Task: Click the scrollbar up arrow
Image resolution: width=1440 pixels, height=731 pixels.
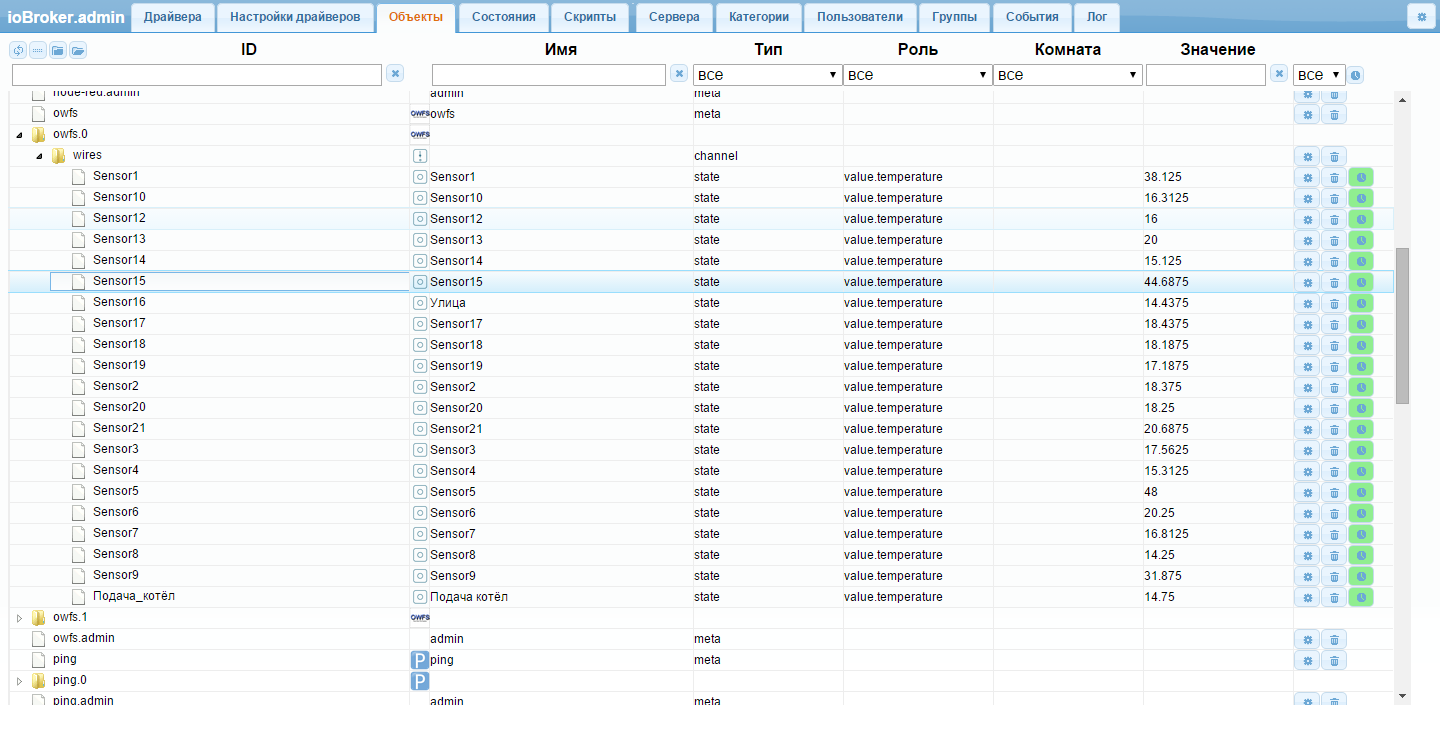Action: click(x=1402, y=99)
